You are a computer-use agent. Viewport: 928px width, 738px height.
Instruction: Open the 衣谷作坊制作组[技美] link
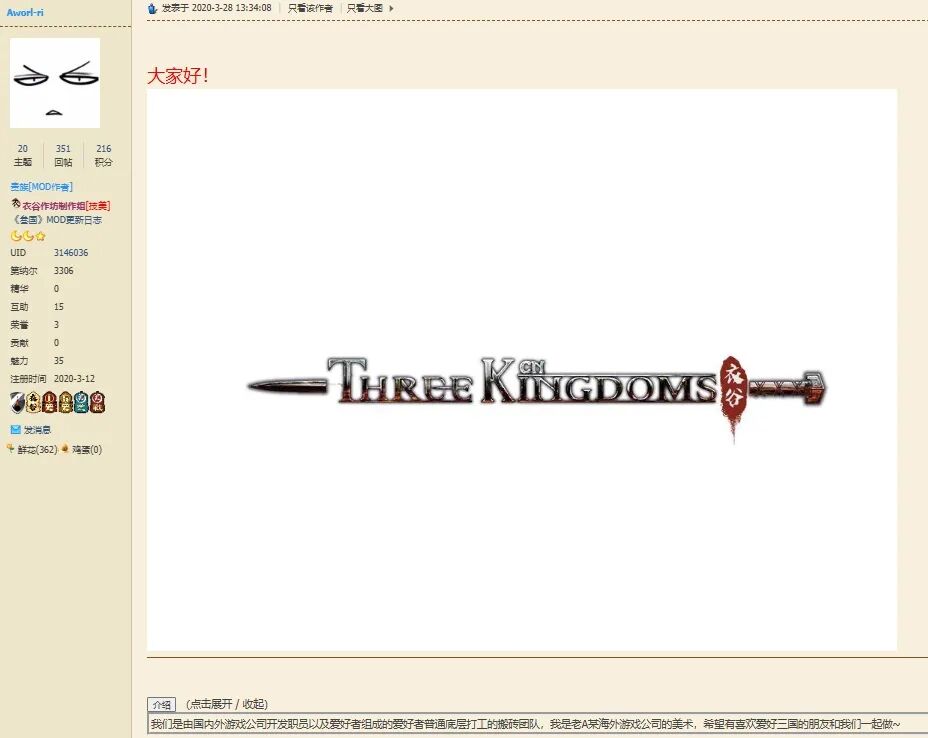(x=66, y=206)
